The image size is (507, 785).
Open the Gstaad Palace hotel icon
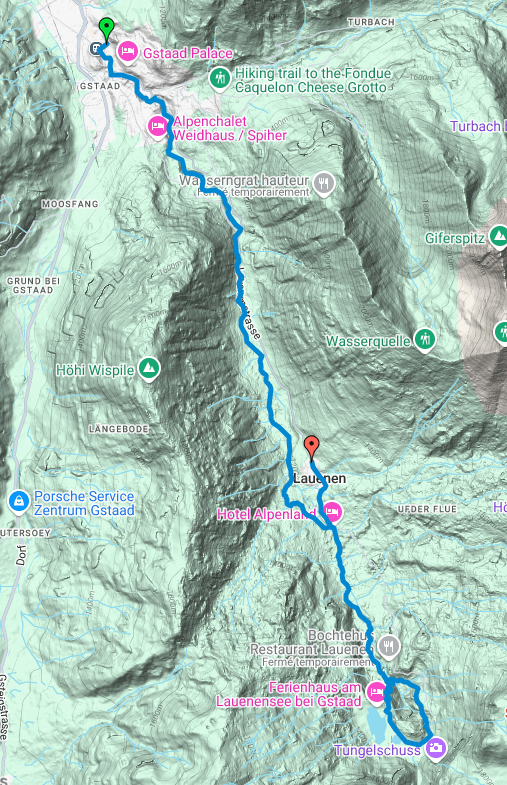128,52
